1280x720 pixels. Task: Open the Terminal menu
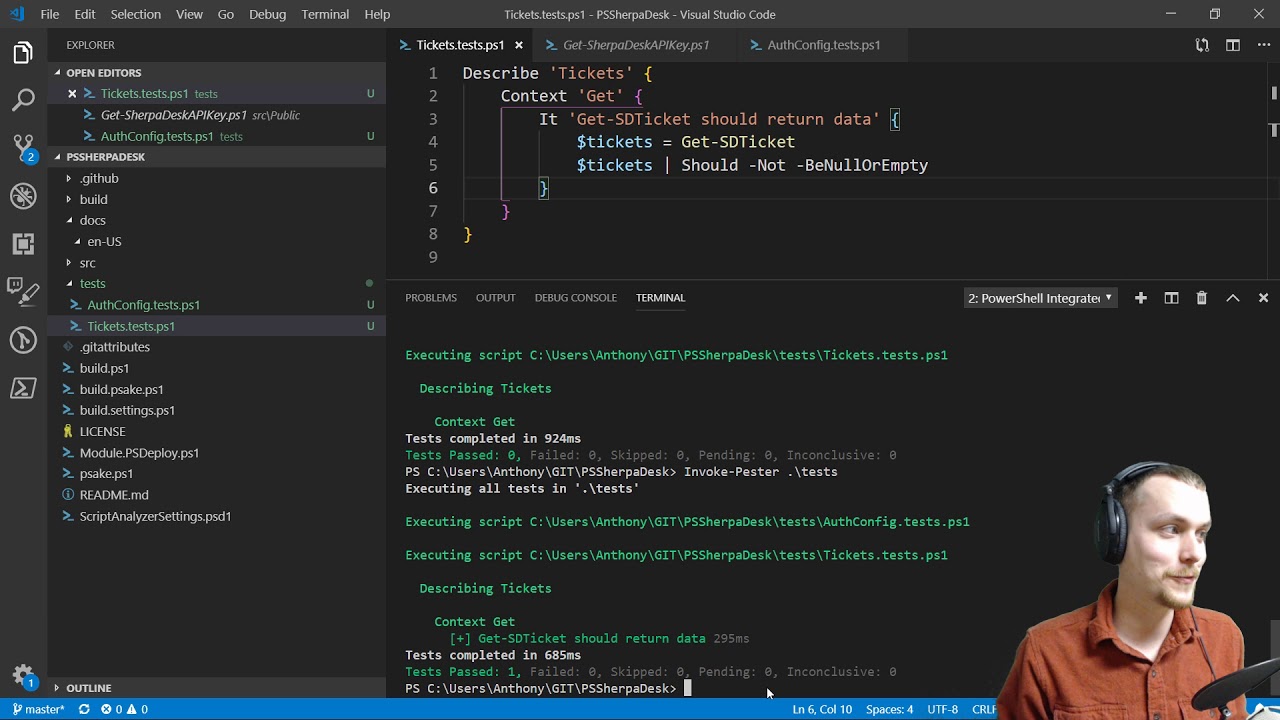[325, 14]
